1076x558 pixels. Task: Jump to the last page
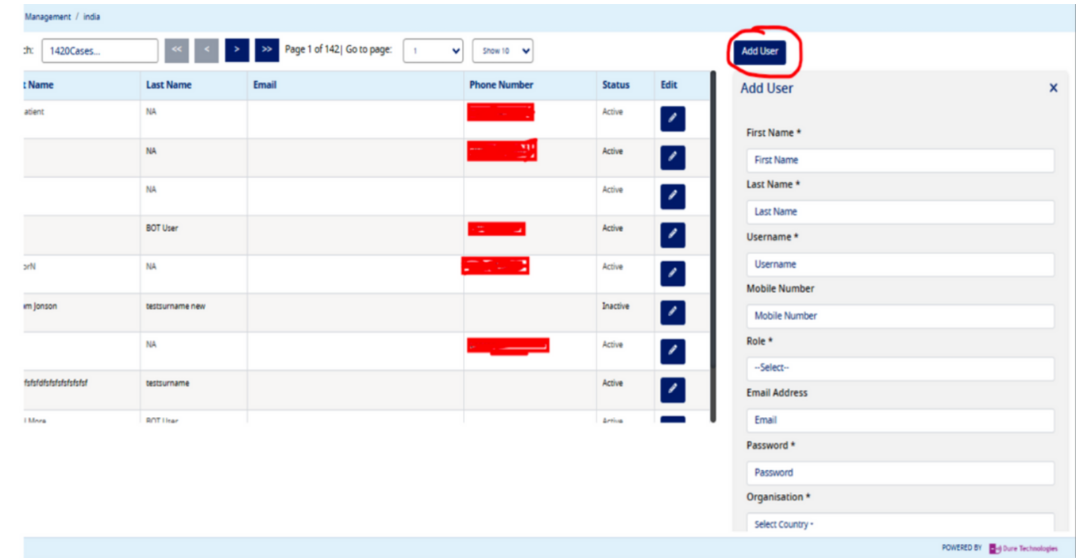click(267, 50)
